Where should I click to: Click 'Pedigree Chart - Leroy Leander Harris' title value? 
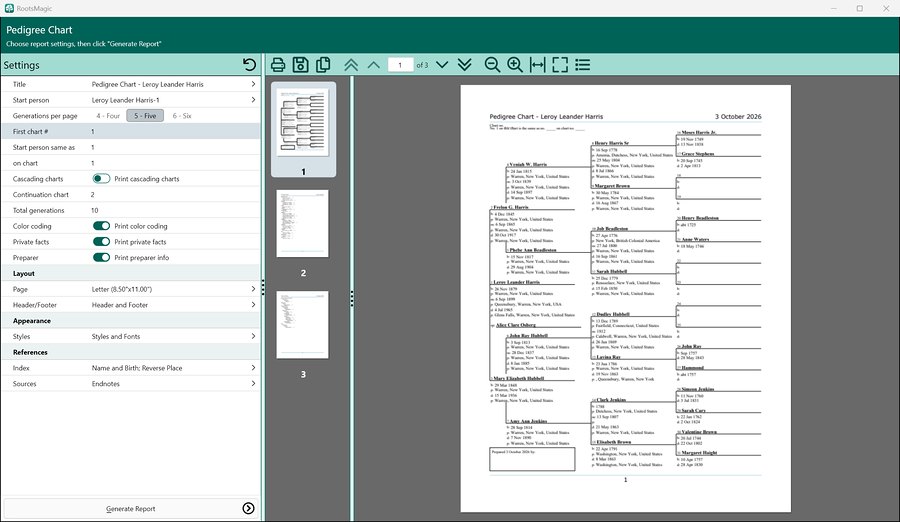pyautogui.click(x=148, y=84)
